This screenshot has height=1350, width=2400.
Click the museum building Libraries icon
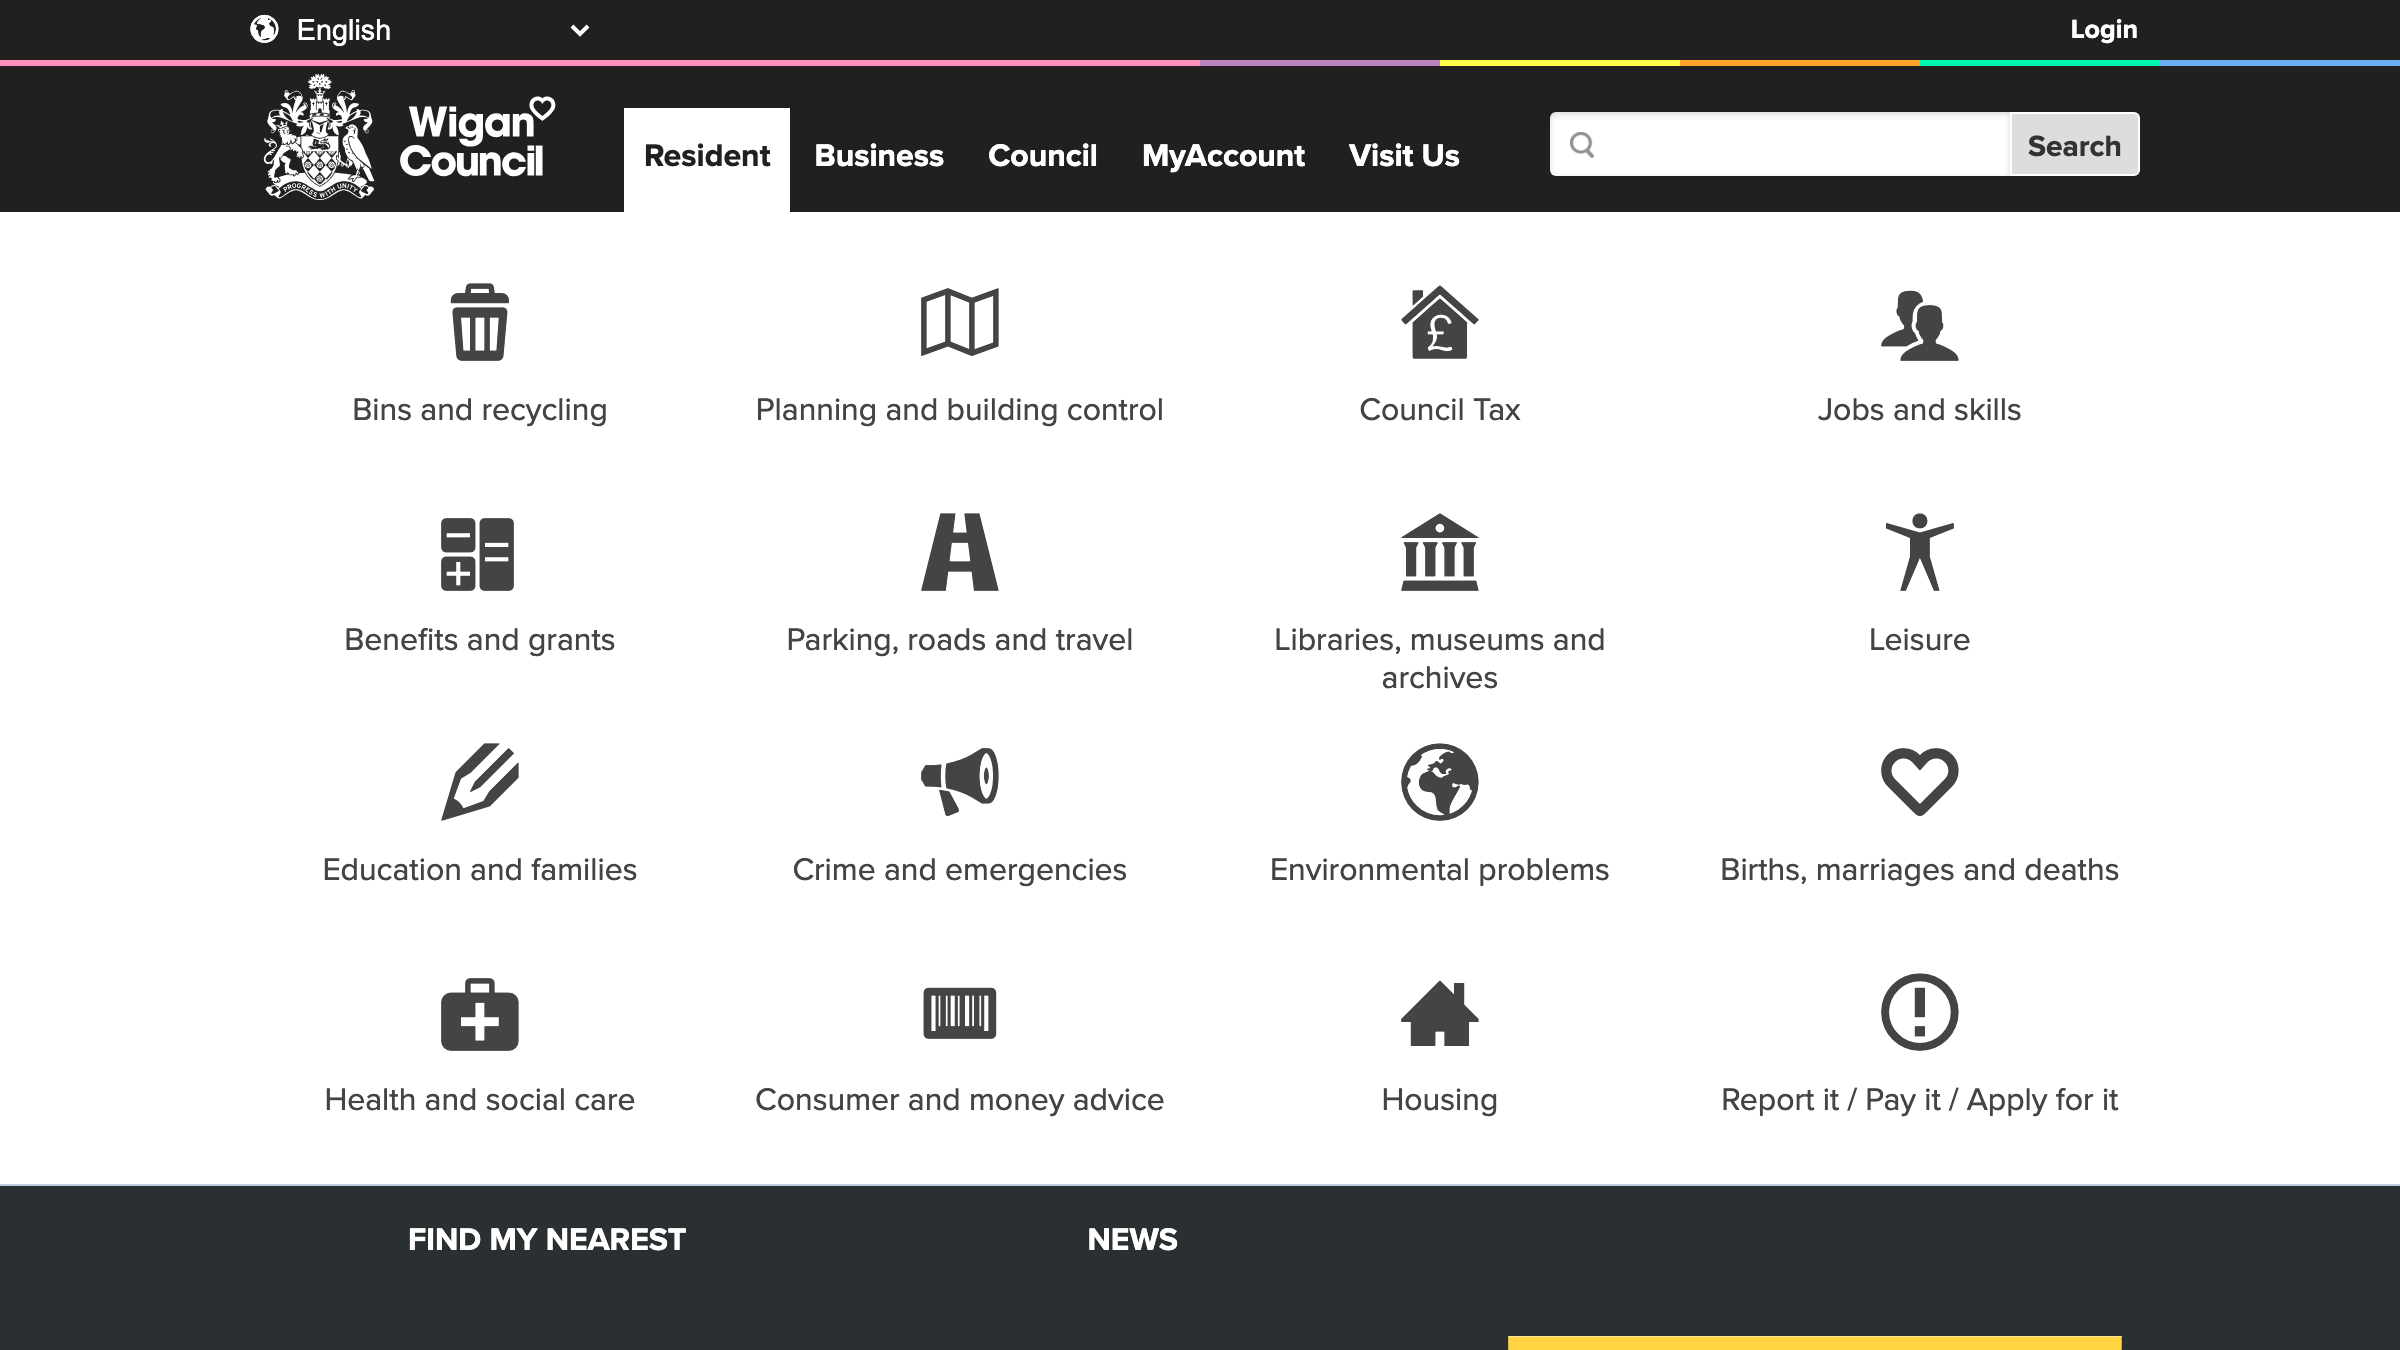tap(1439, 552)
